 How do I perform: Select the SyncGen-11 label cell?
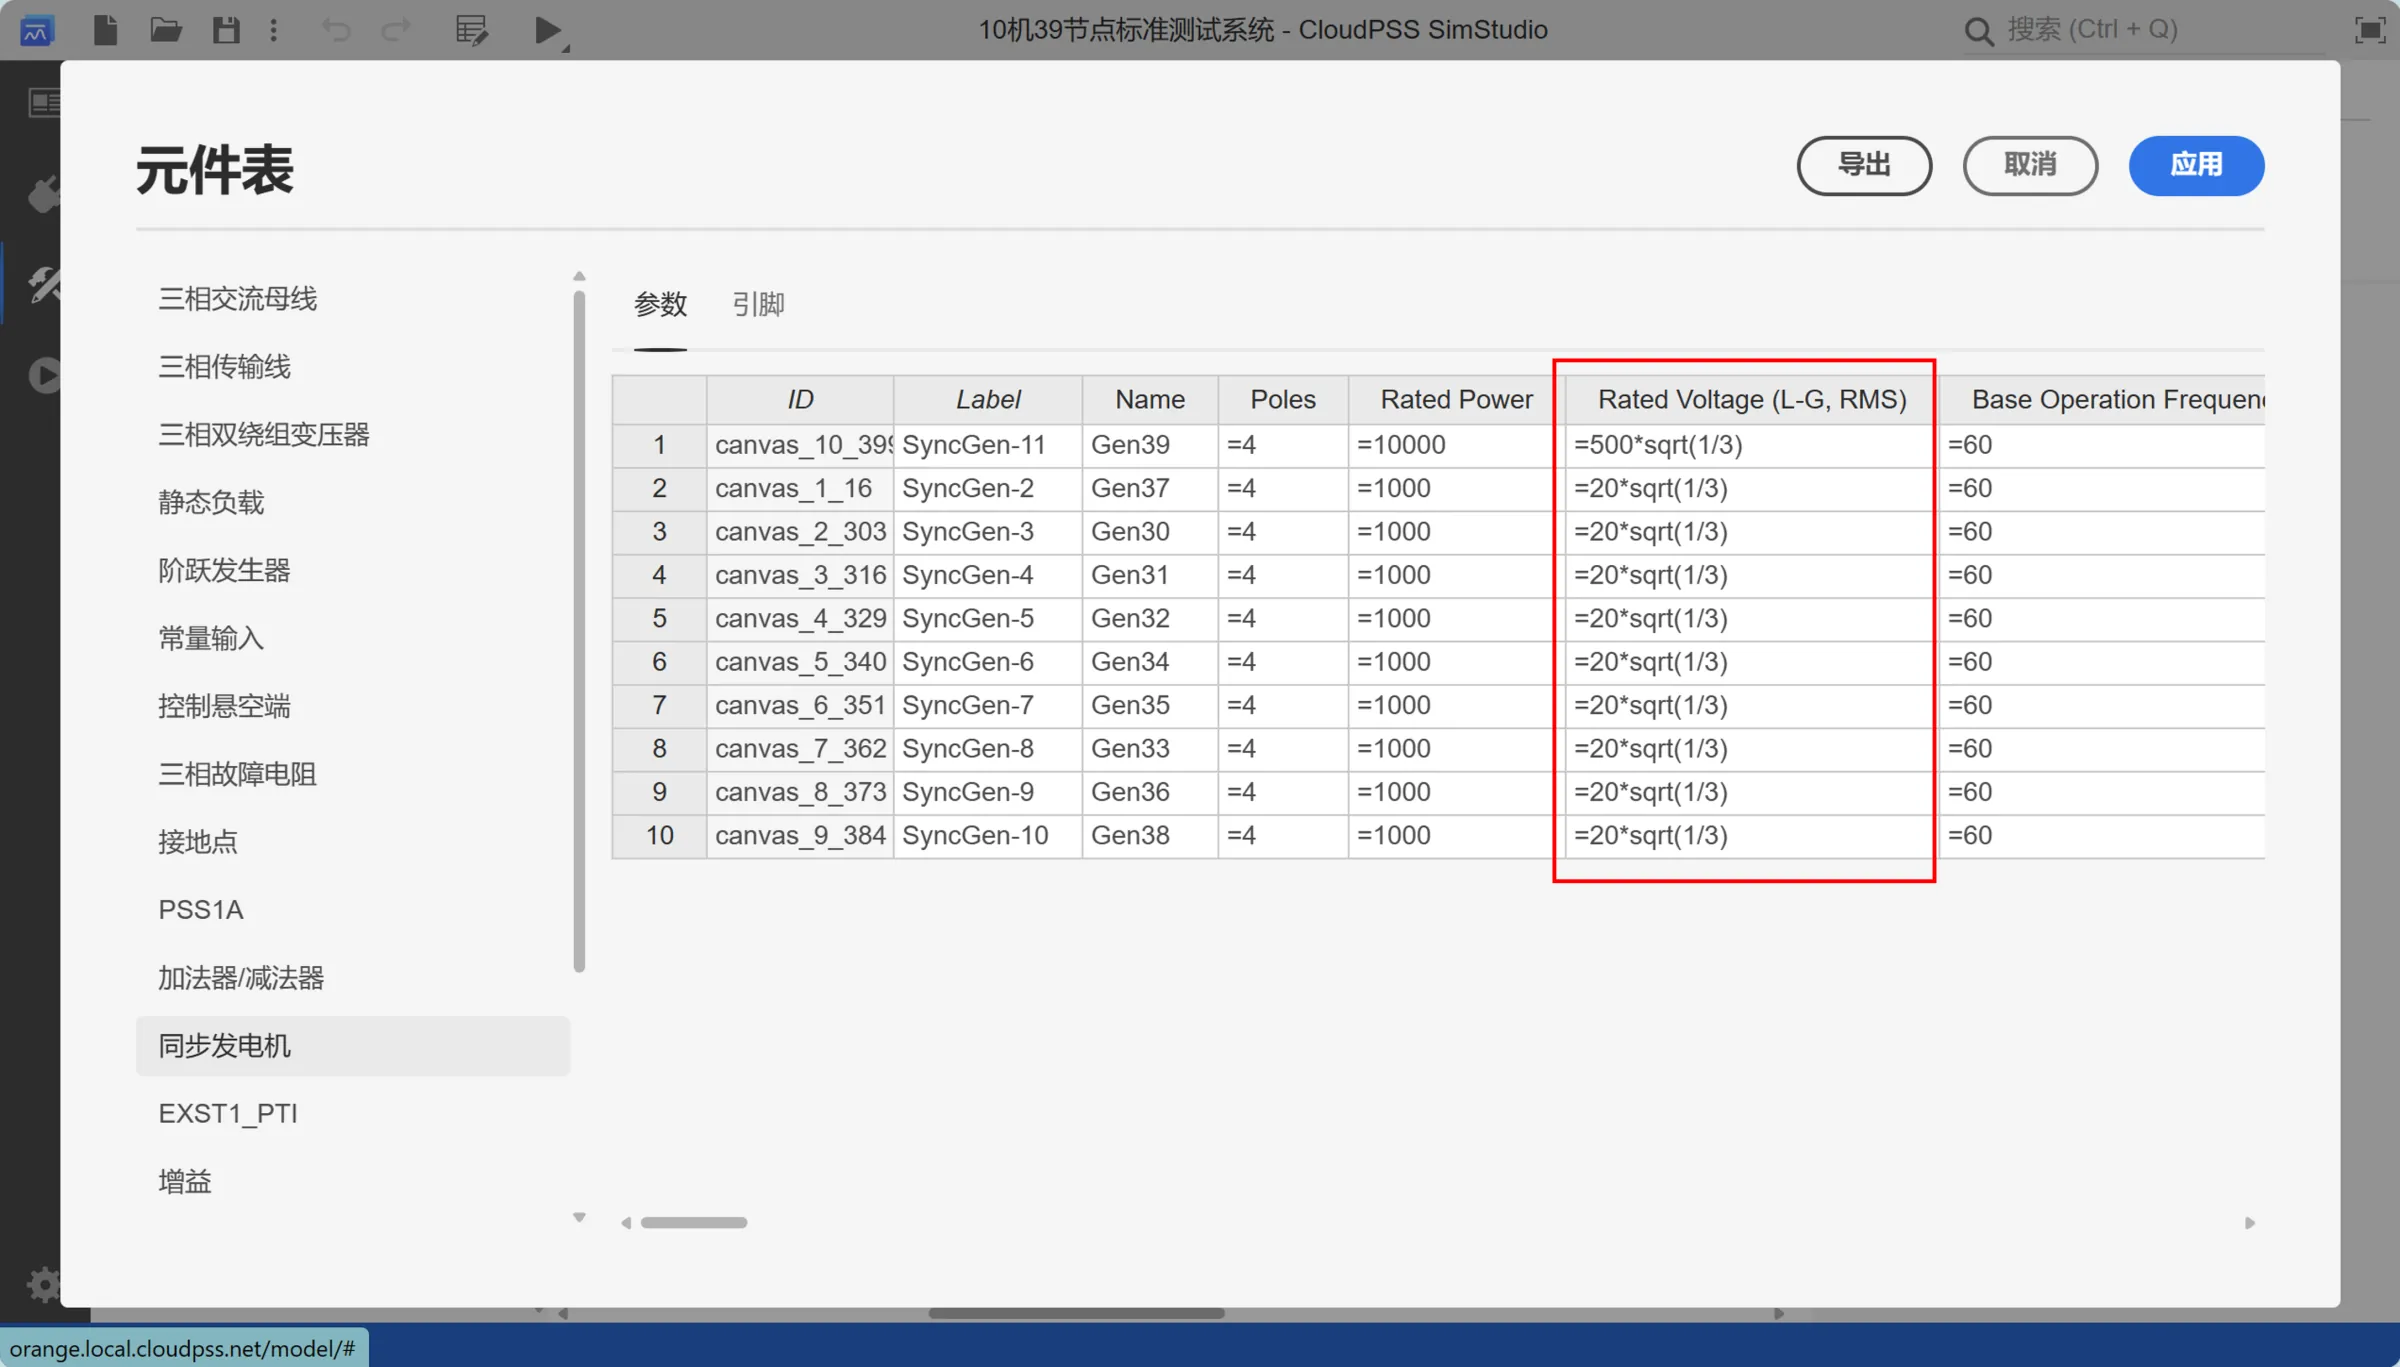coord(988,445)
